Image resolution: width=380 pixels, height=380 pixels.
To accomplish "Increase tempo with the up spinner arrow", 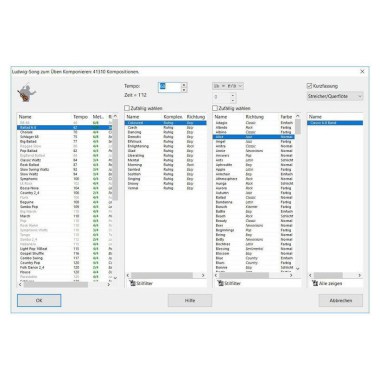I will pos(184,85).
